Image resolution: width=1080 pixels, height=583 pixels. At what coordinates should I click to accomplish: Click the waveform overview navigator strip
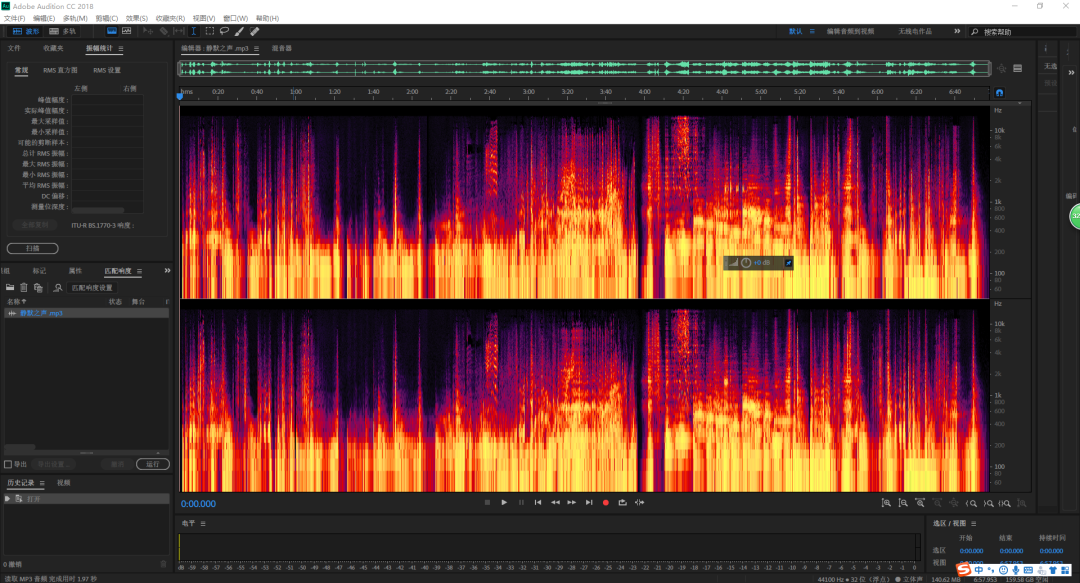(x=584, y=68)
